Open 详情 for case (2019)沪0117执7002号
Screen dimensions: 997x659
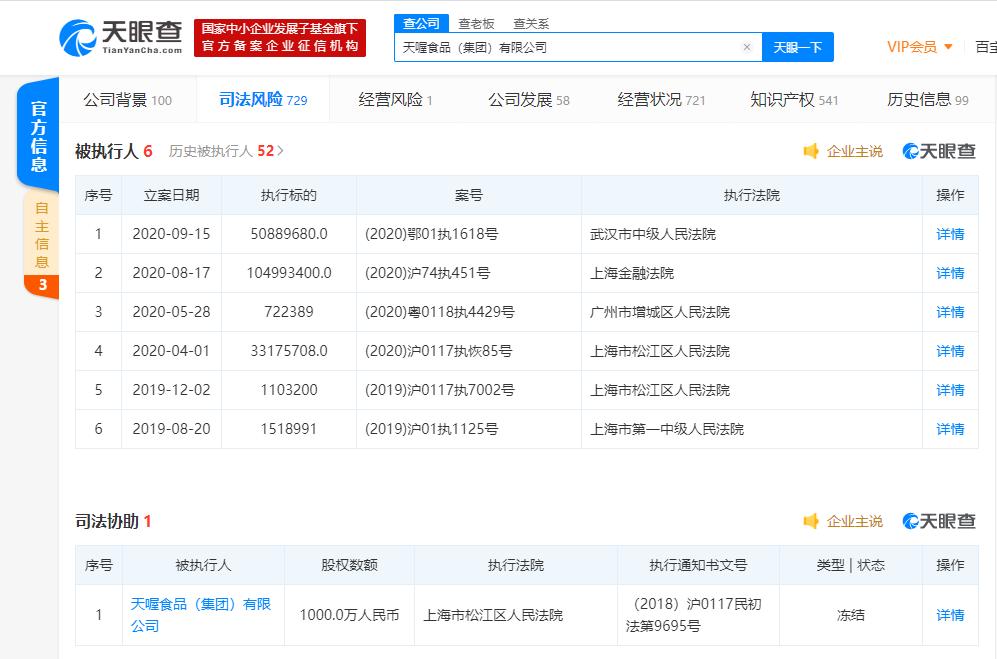coord(950,390)
